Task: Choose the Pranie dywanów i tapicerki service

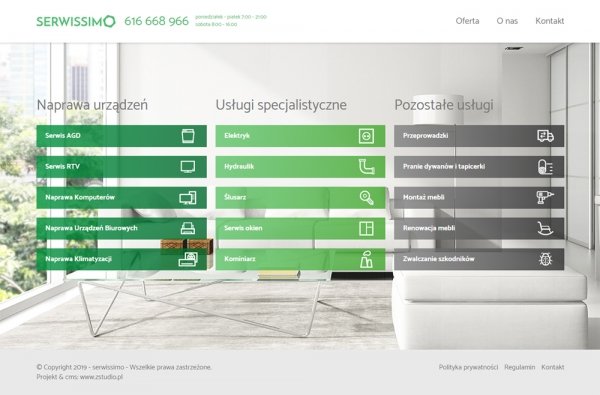Action: click(x=479, y=166)
